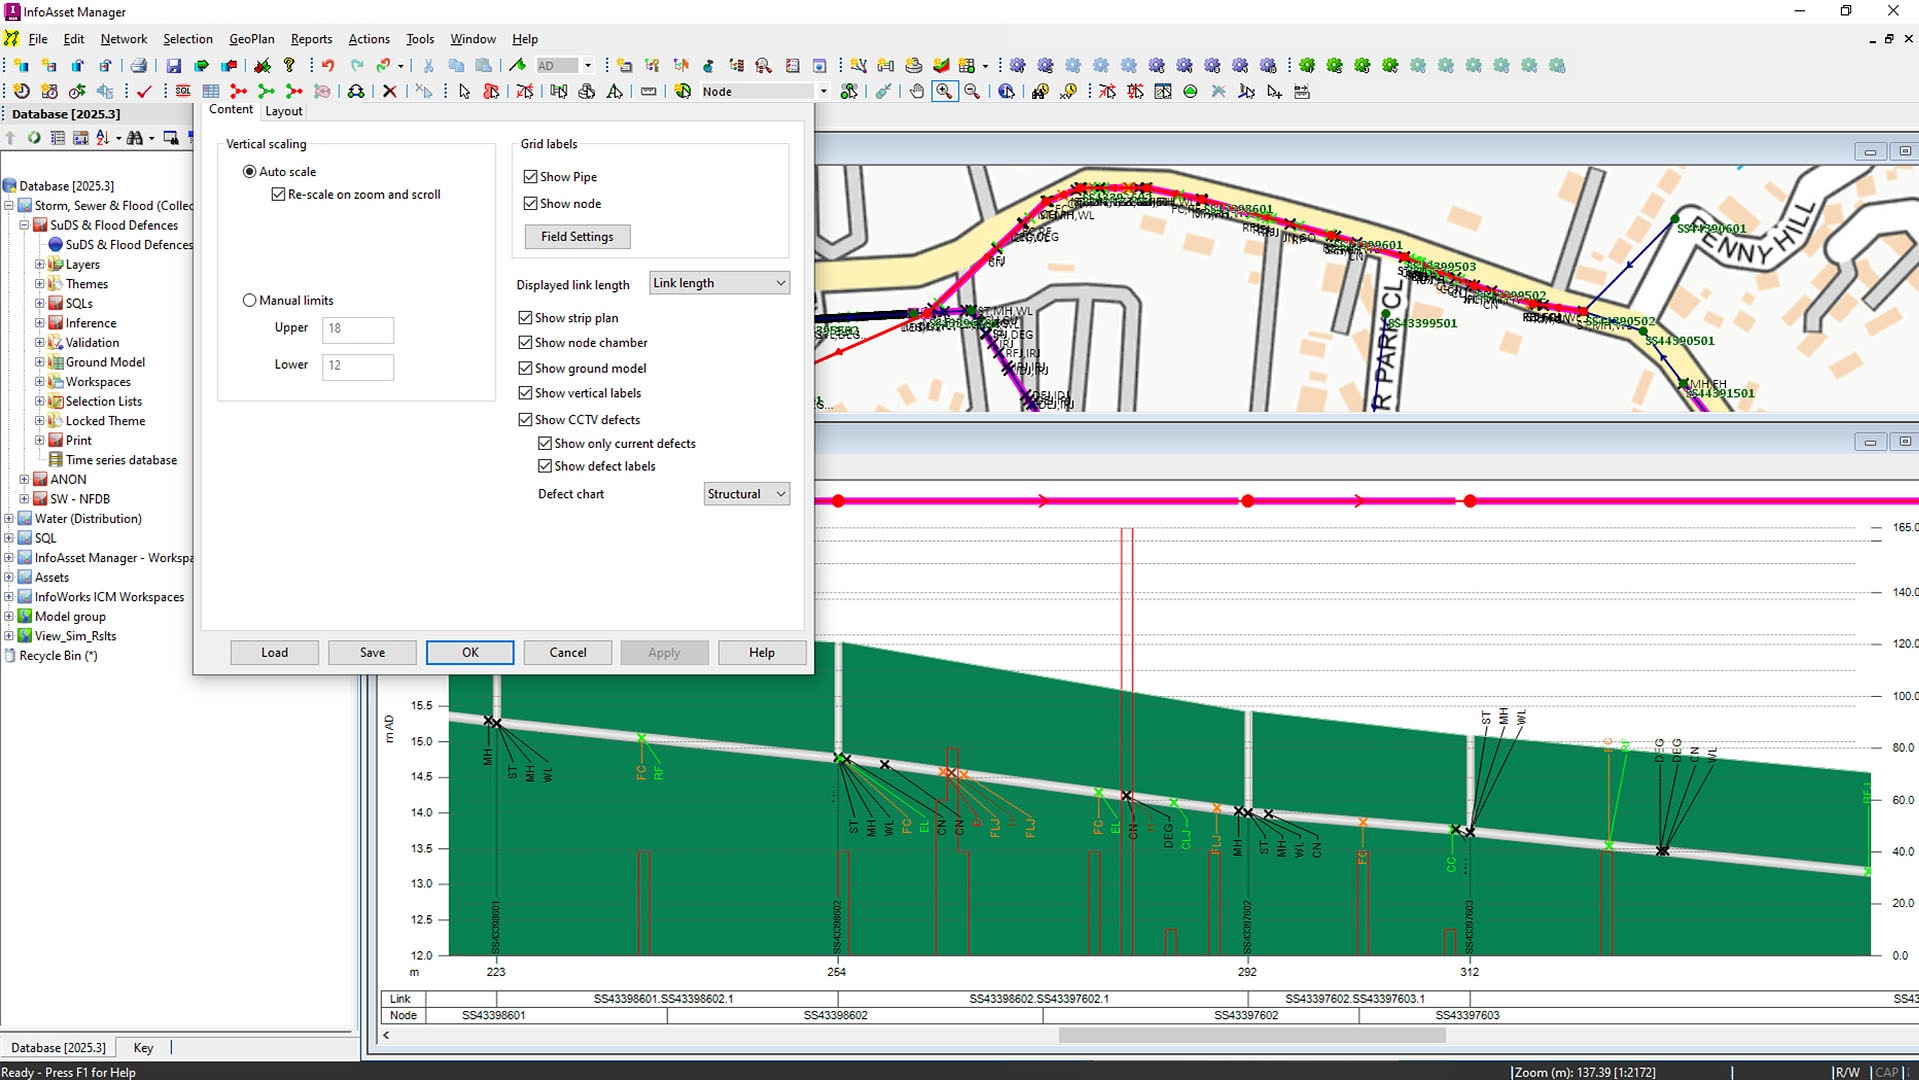Expand the Layers tree node
Screen dimensions: 1919x1080
click(40, 265)
